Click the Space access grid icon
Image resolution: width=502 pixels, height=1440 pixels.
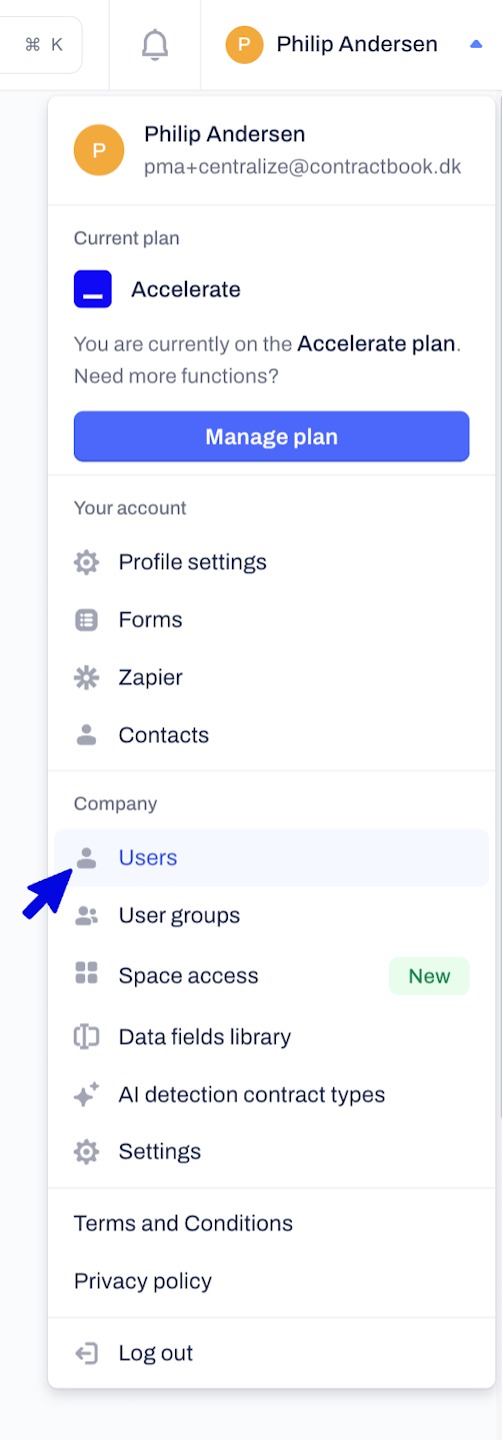87,974
